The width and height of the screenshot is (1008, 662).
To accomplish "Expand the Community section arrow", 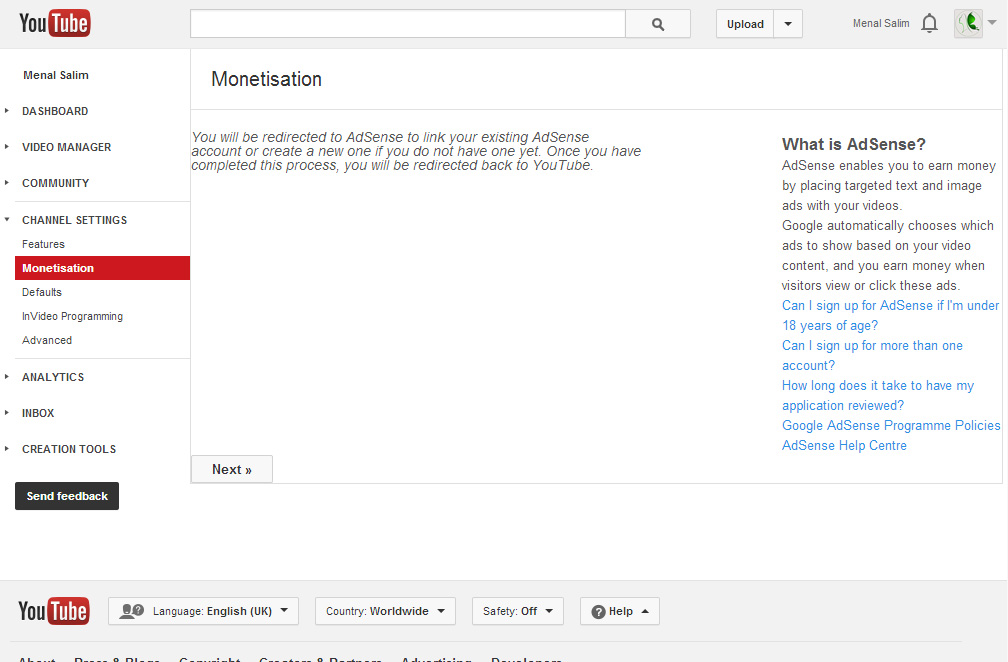I will click(x=7, y=183).
